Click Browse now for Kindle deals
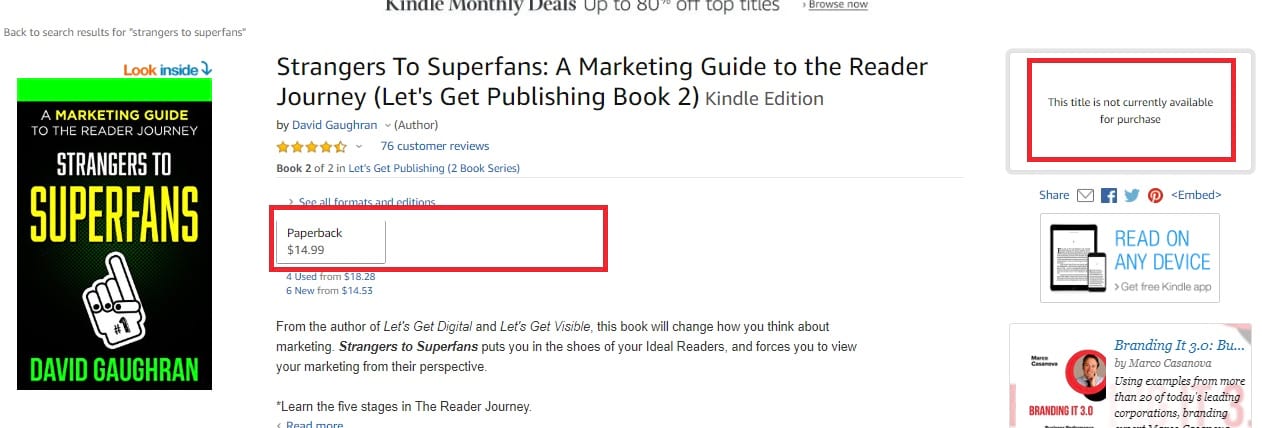Viewport: 1262px width, 428px height. [x=837, y=5]
